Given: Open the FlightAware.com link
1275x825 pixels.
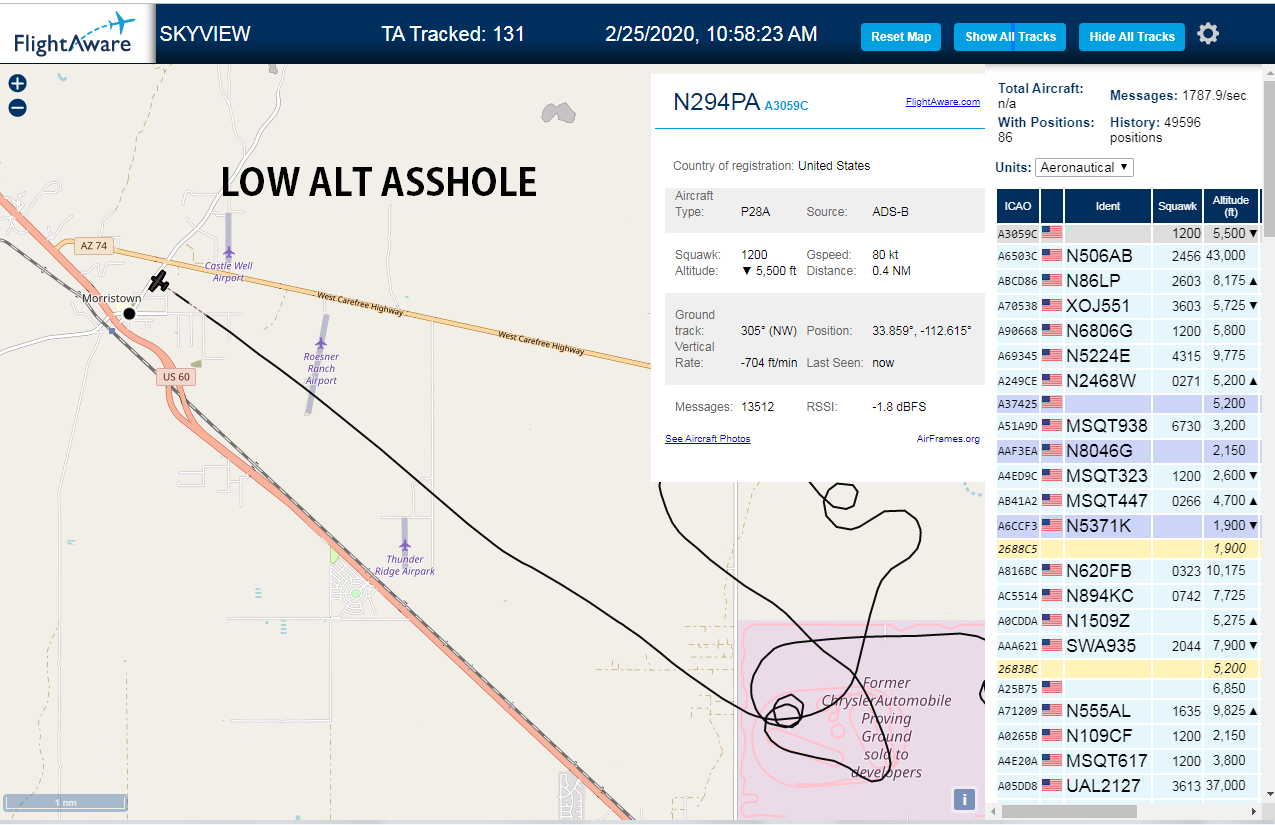Looking at the screenshot, I should 943,102.
